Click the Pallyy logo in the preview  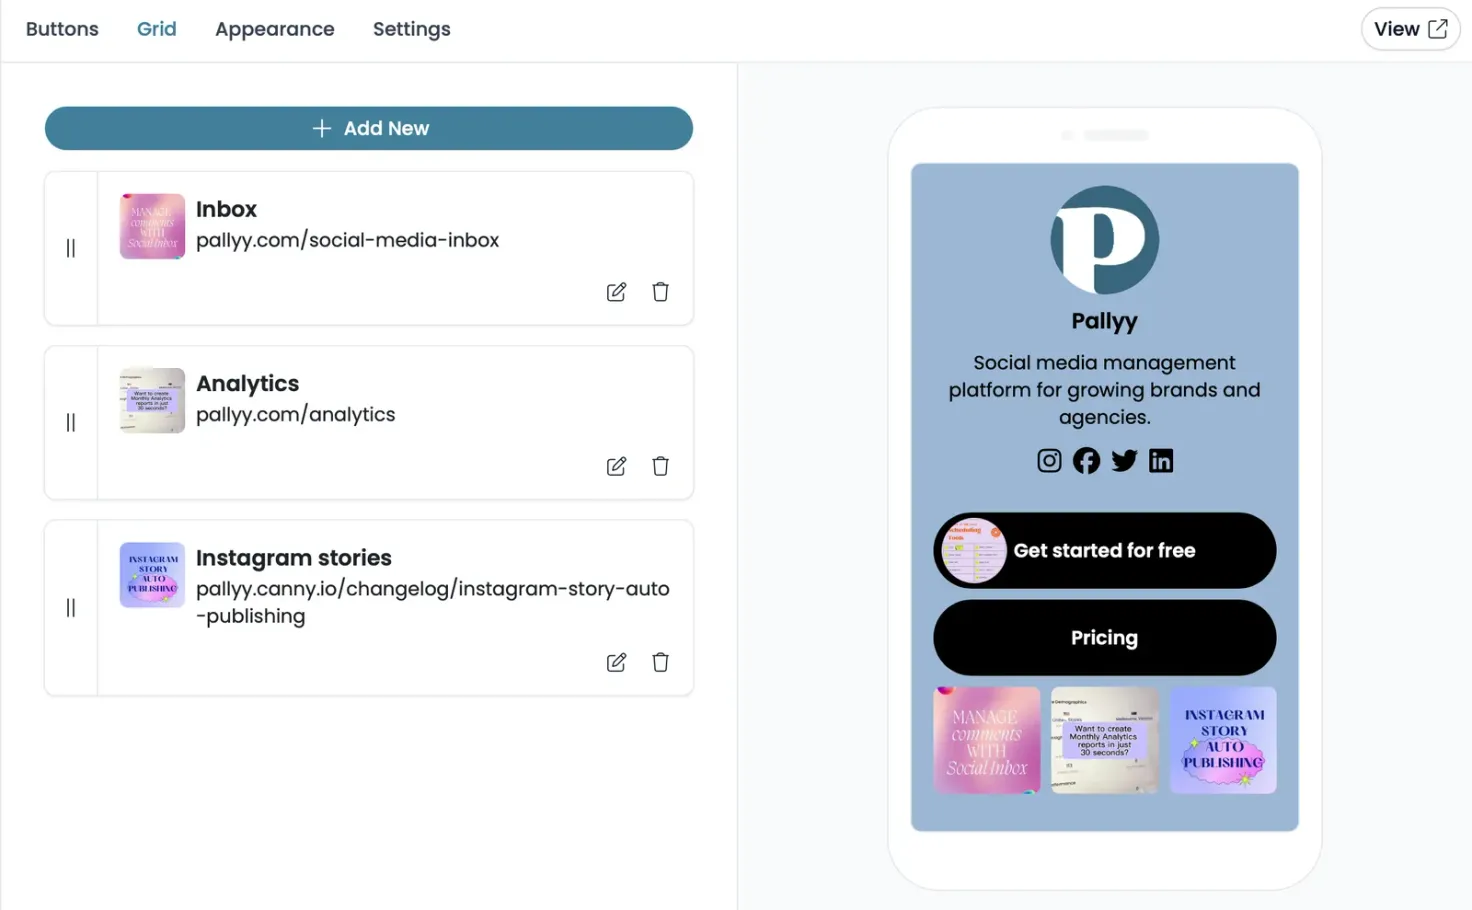[x=1105, y=240]
